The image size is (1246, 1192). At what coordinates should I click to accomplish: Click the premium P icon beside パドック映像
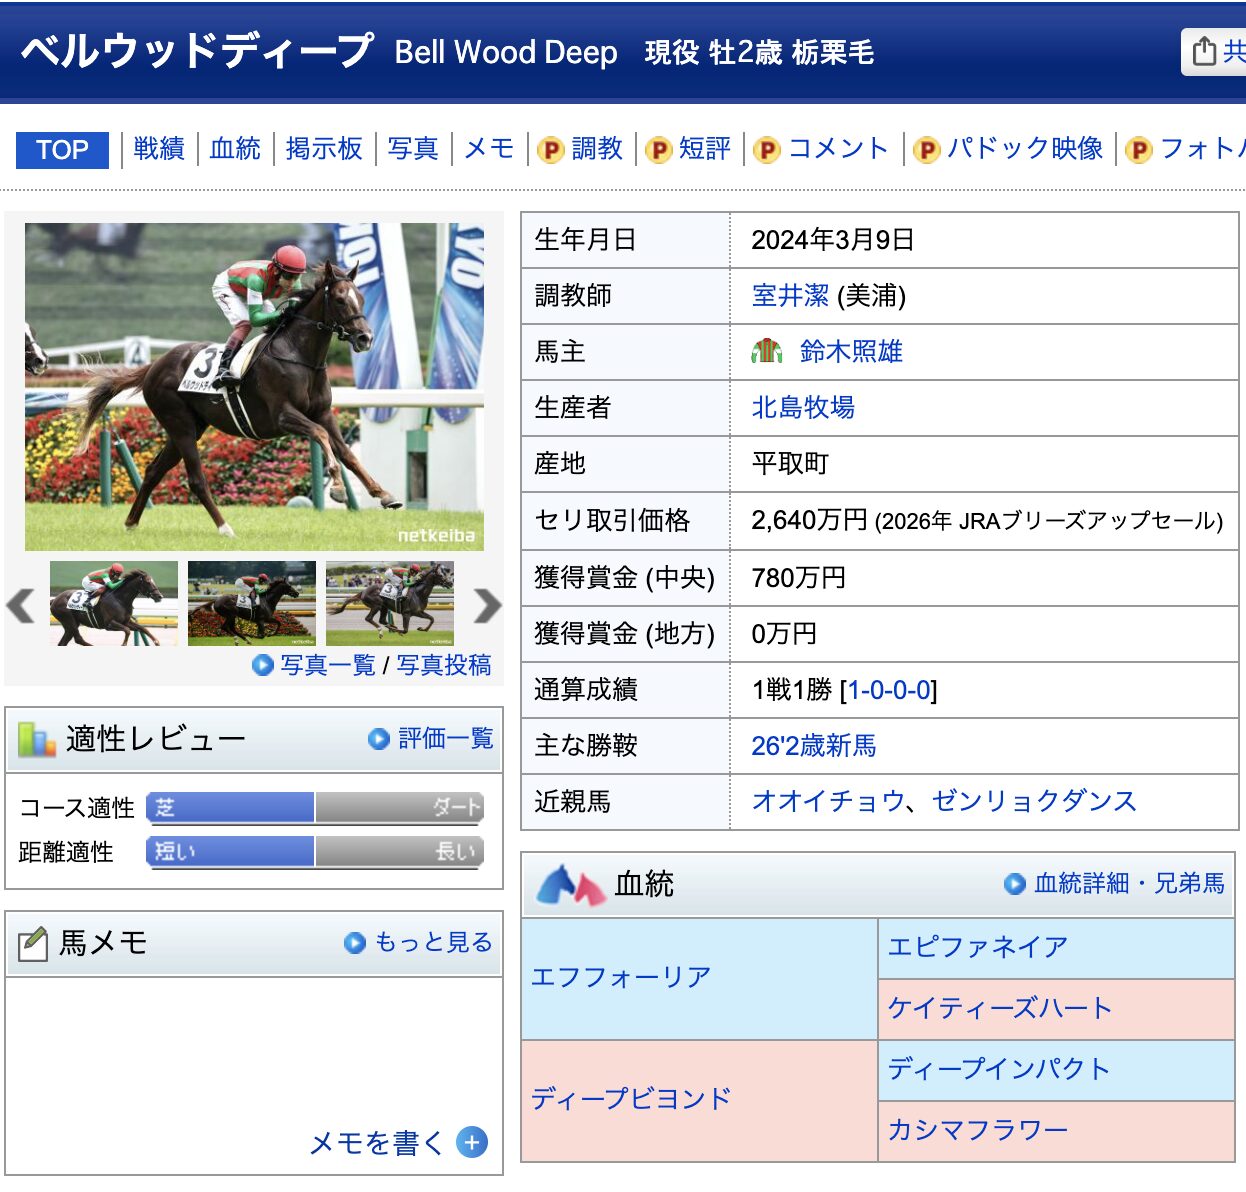(x=927, y=150)
